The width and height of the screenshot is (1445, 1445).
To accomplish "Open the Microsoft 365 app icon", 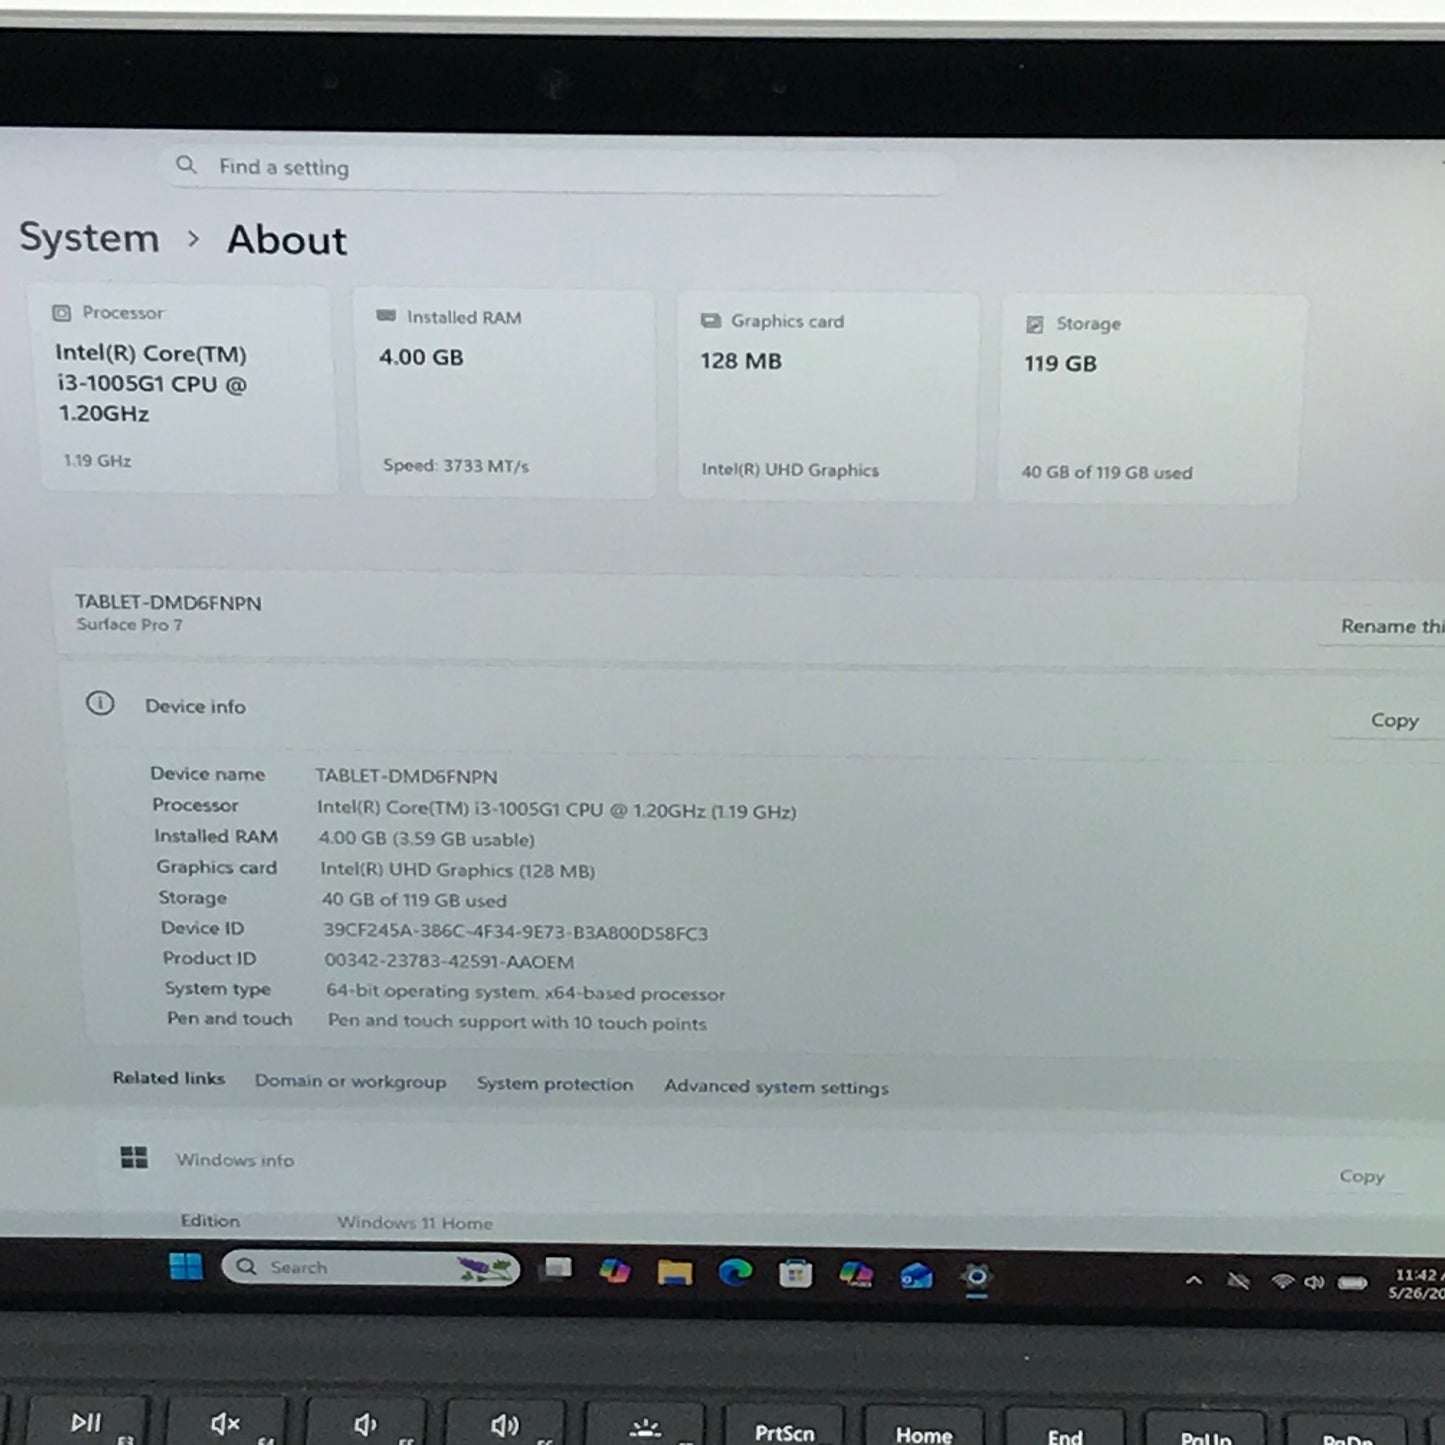I will (856, 1274).
